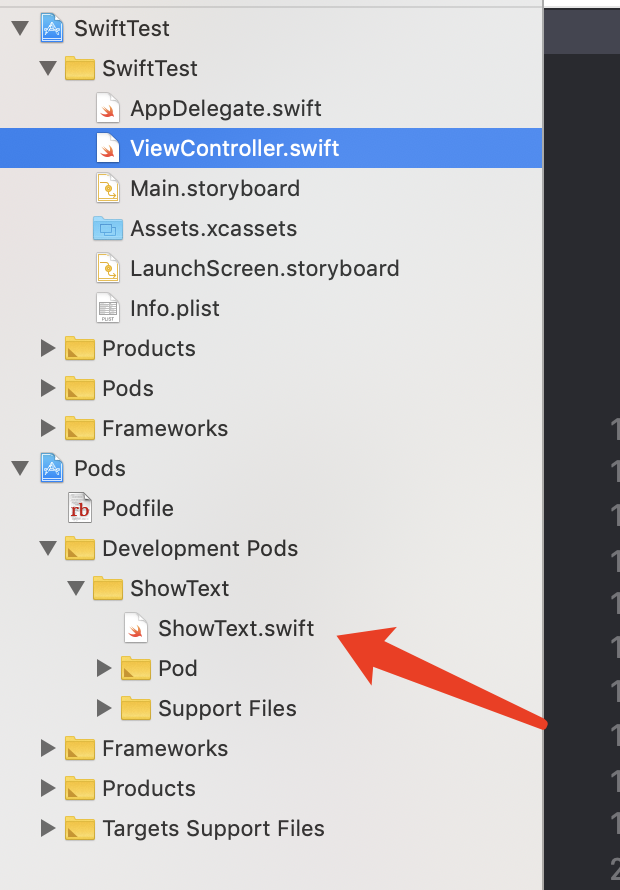Open the ShowText.swift file
Screen dimensions: 620x890
[236, 628]
